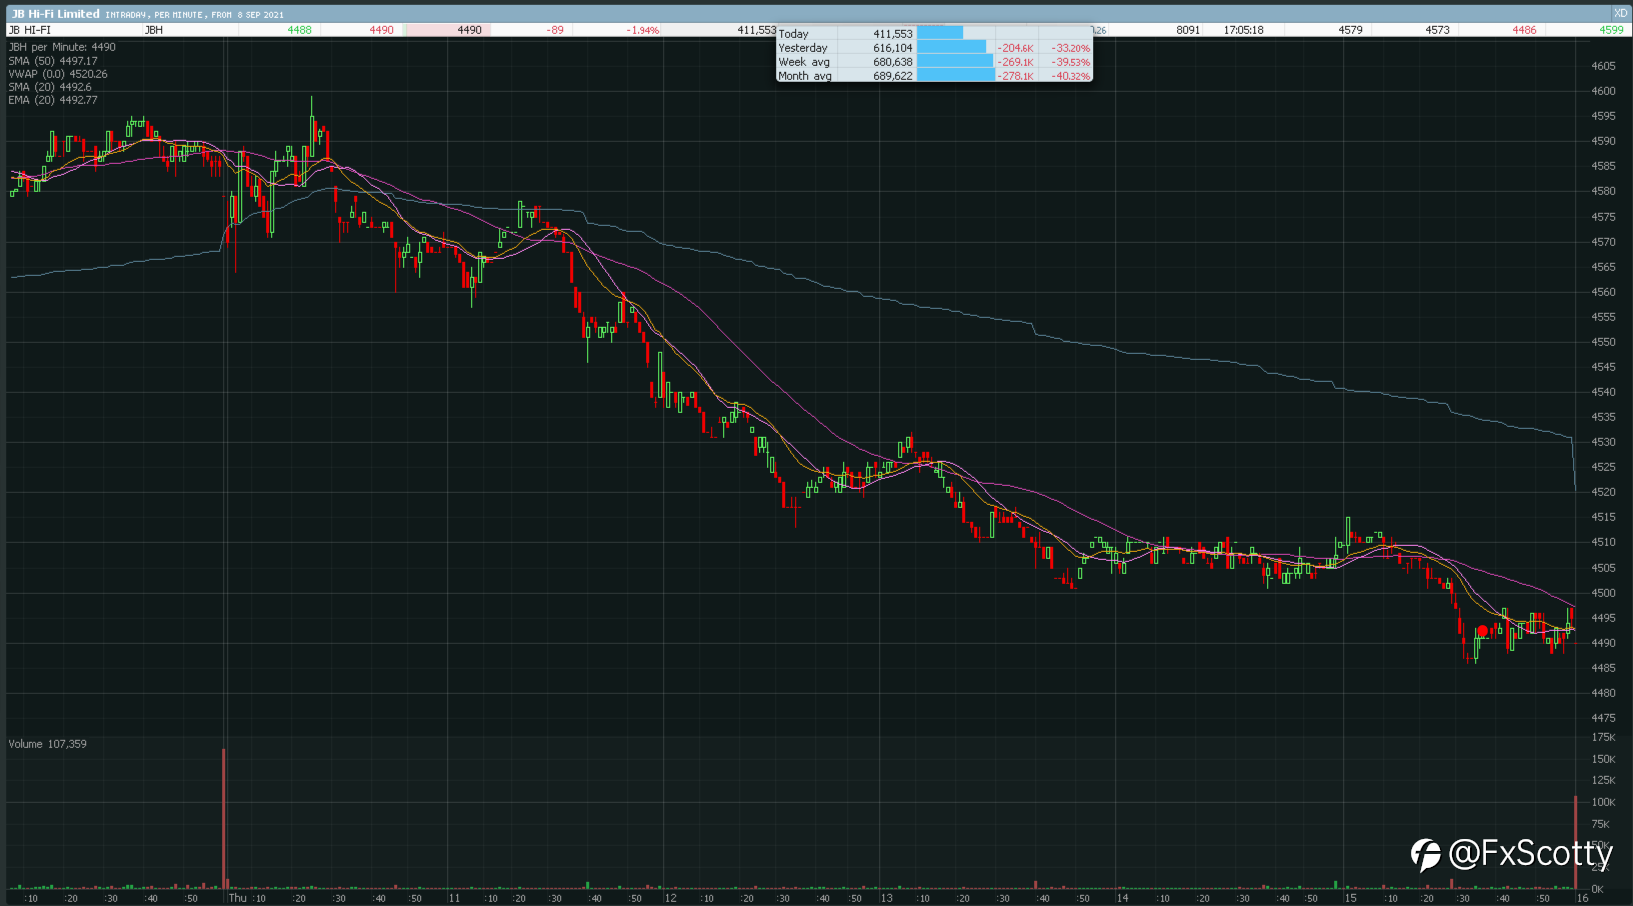The width and height of the screenshot is (1633, 906).
Task: Click the 689,622 month average volume
Action: point(893,76)
